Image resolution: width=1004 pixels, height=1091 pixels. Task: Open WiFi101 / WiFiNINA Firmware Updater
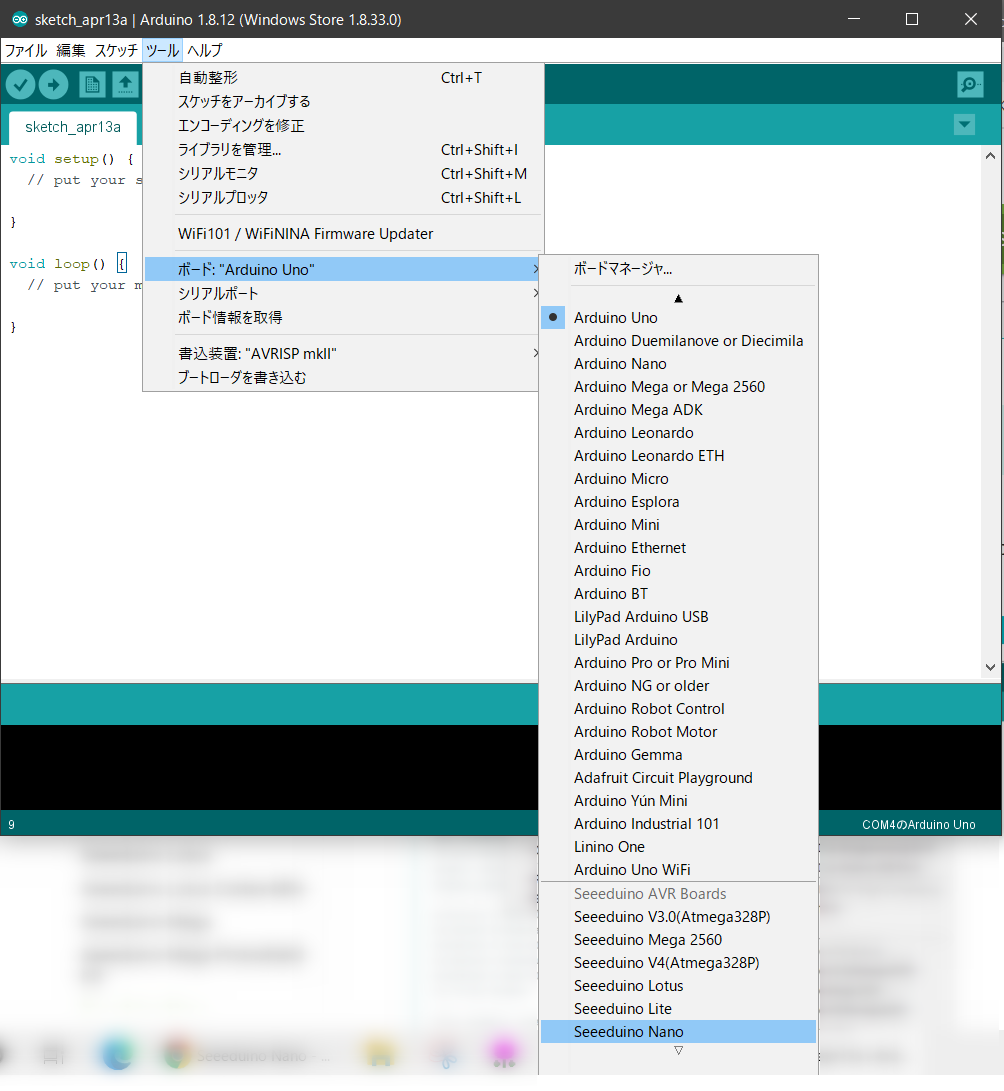pyautogui.click(x=343, y=234)
